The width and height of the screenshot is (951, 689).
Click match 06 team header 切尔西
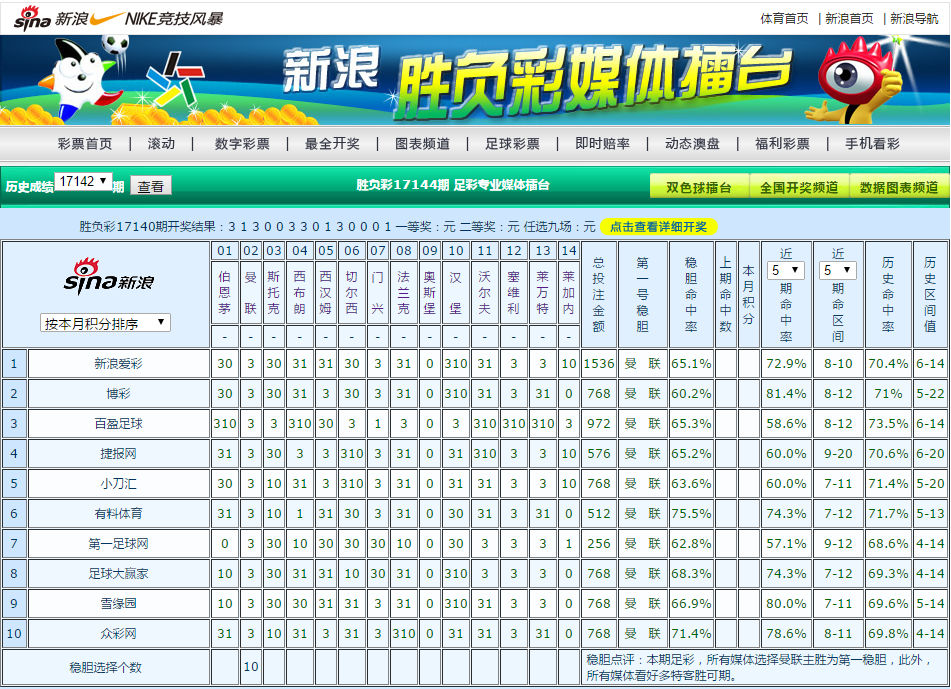point(352,292)
